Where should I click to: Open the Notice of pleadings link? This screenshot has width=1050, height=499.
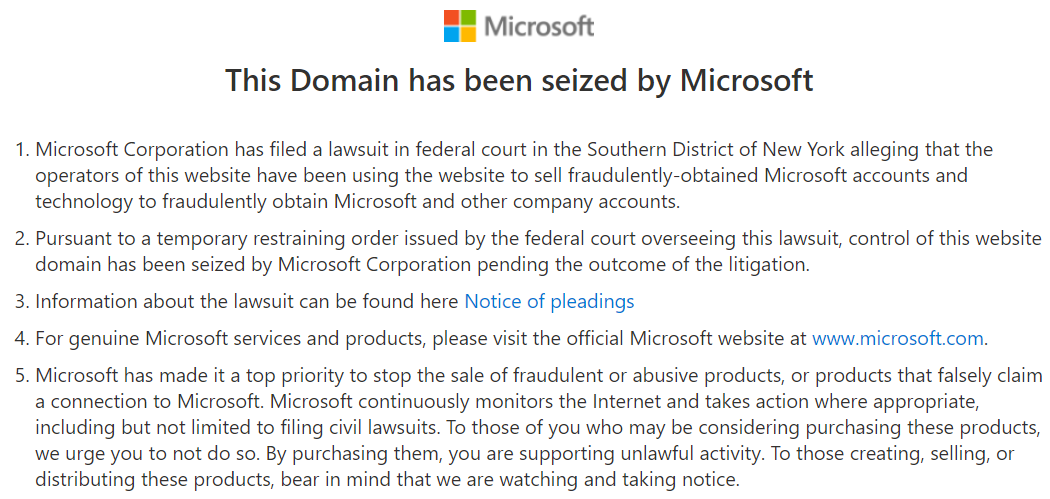tap(549, 301)
